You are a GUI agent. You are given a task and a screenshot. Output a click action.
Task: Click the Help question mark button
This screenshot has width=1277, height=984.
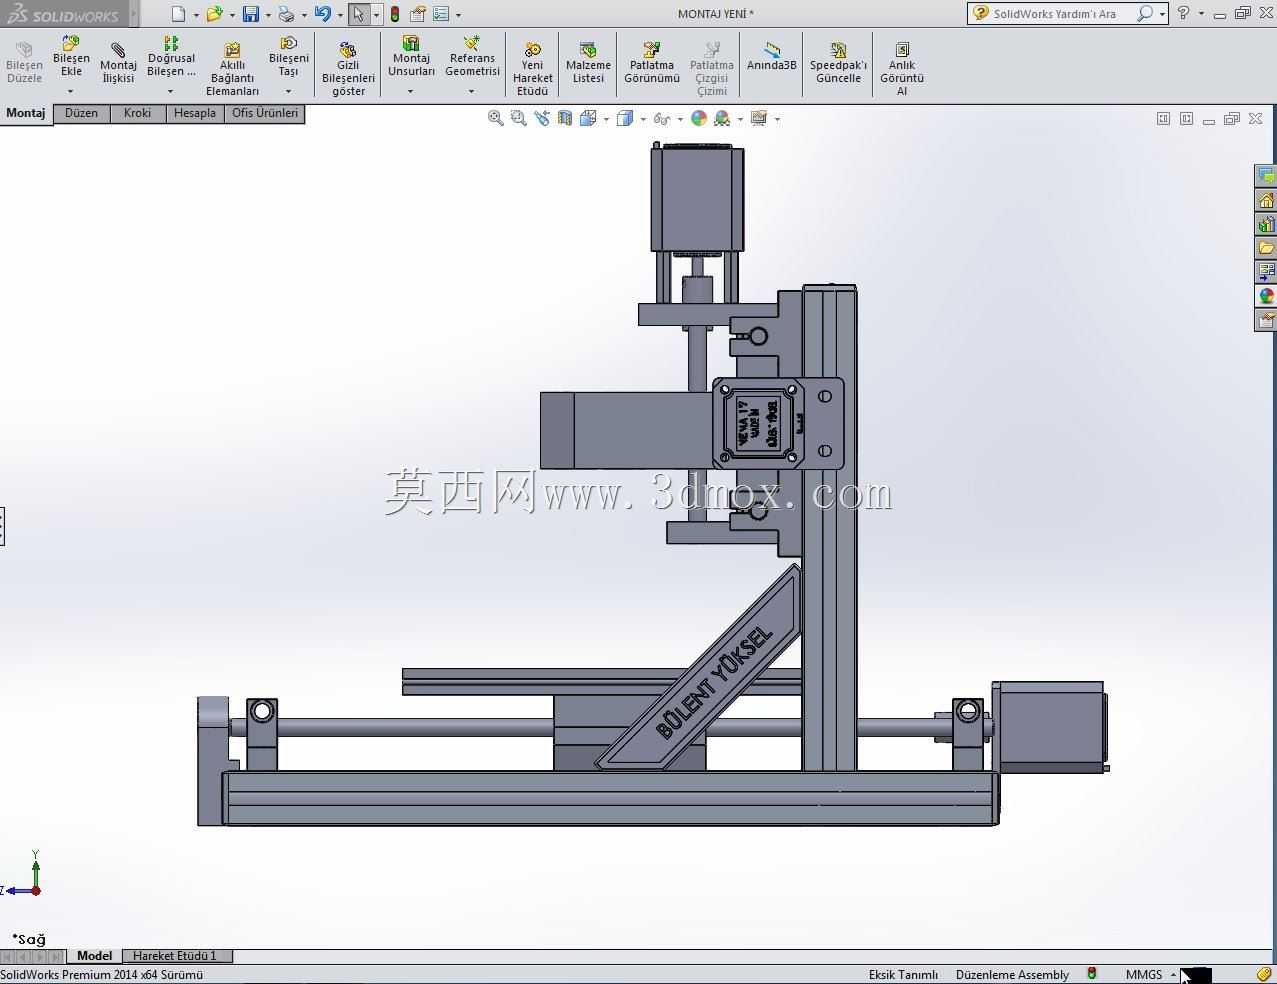(1184, 13)
